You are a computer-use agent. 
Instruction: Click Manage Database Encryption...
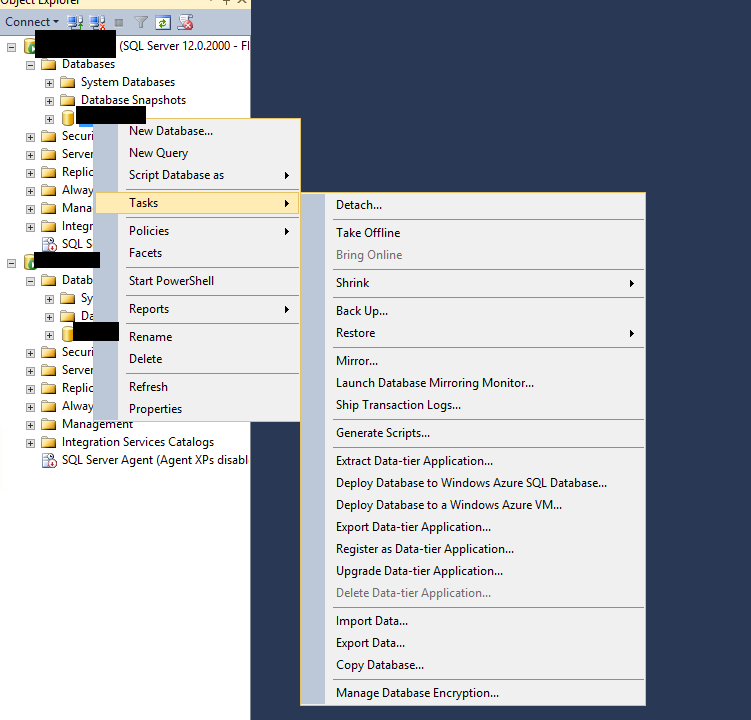(x=473, y=693)
